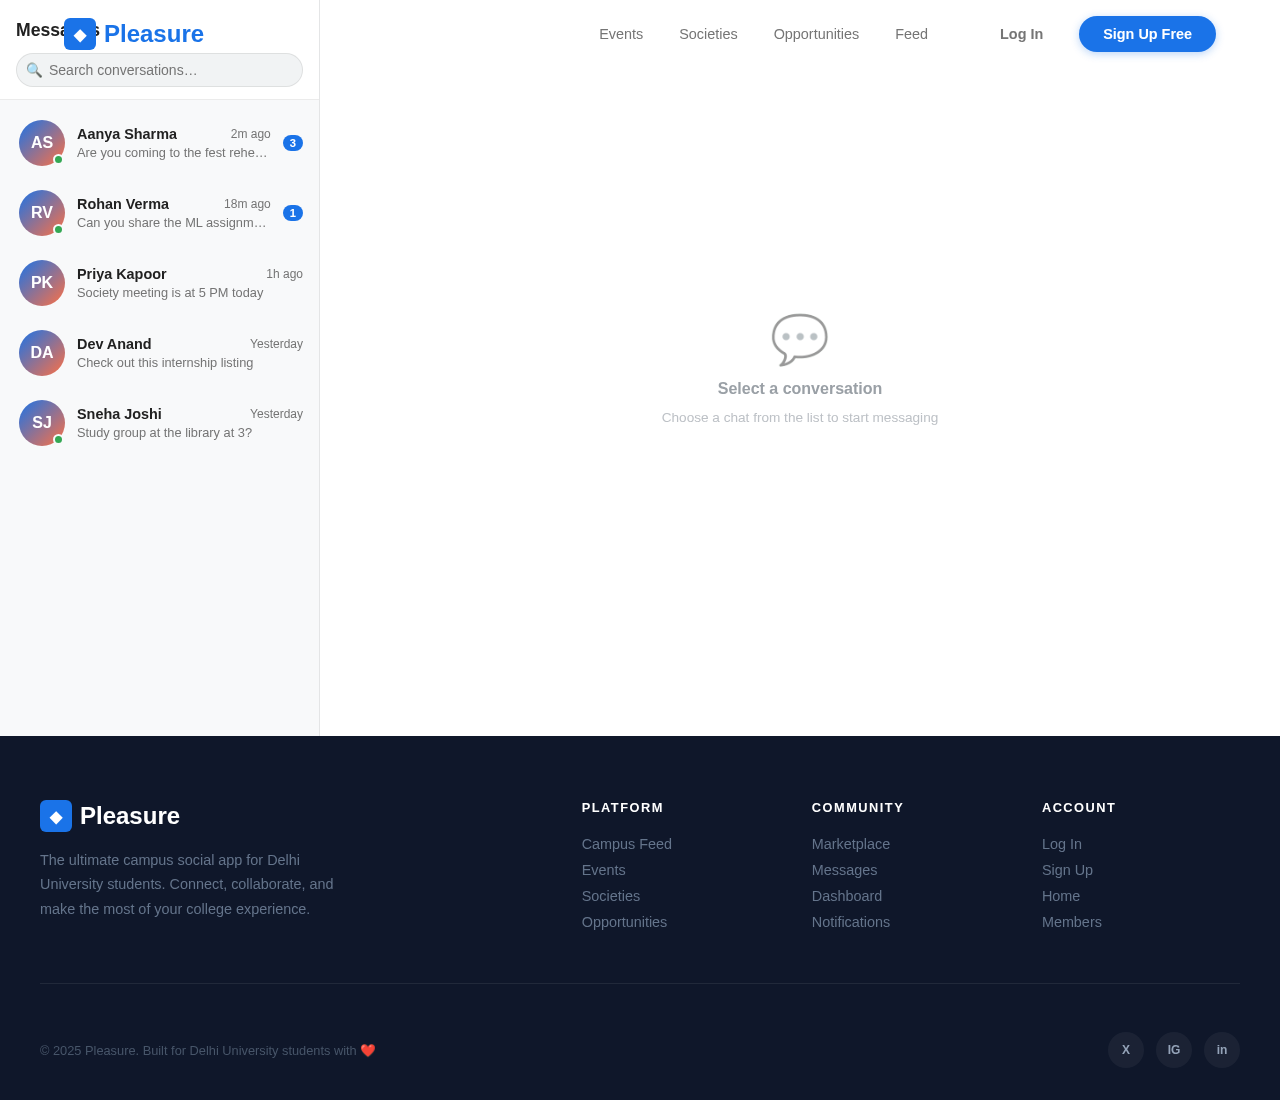Open Feed in the top navigation
Image resolution: width=1280 pixels, height=1100 pixels.
tap(911, 34)
